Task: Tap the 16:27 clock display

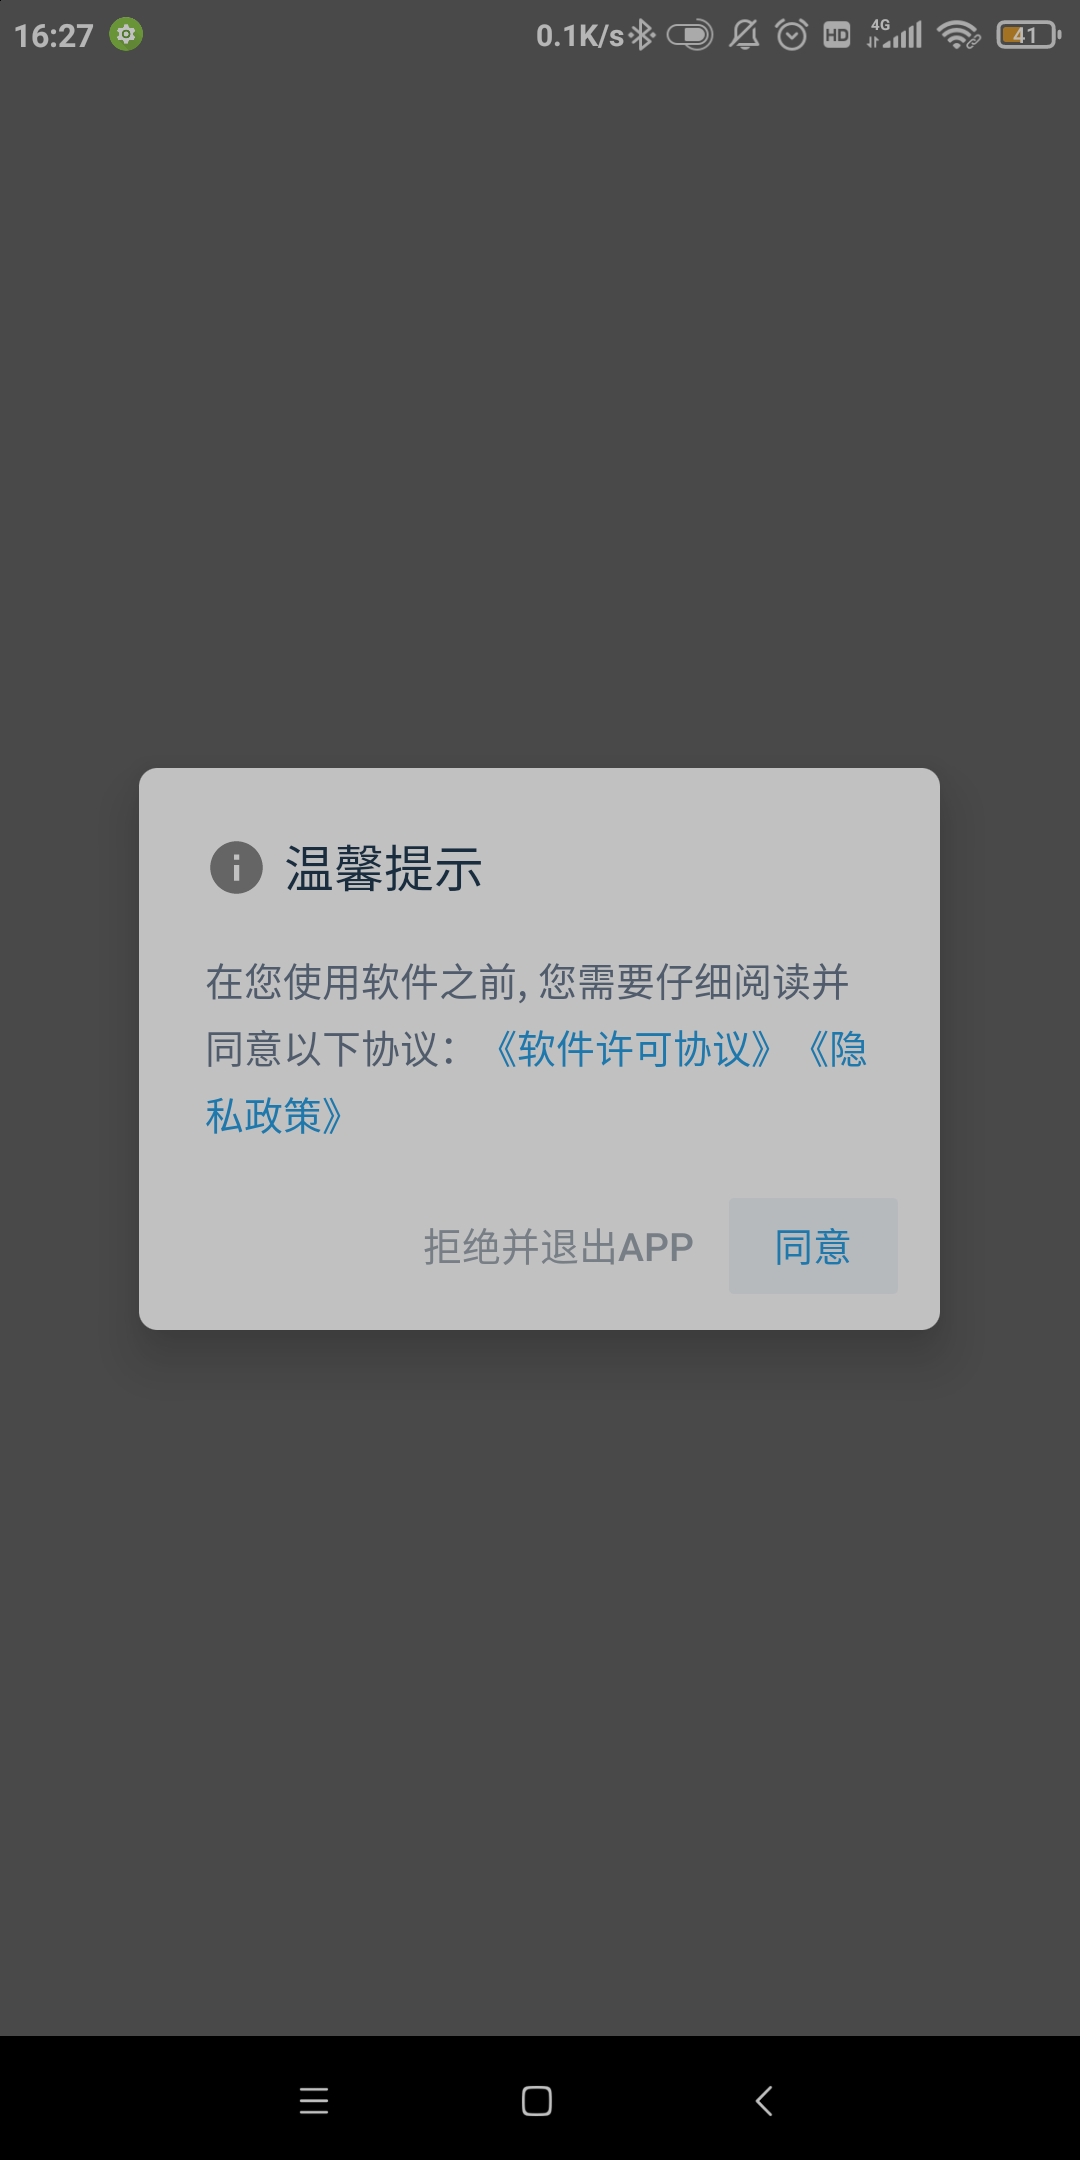Action: (54, 36)
